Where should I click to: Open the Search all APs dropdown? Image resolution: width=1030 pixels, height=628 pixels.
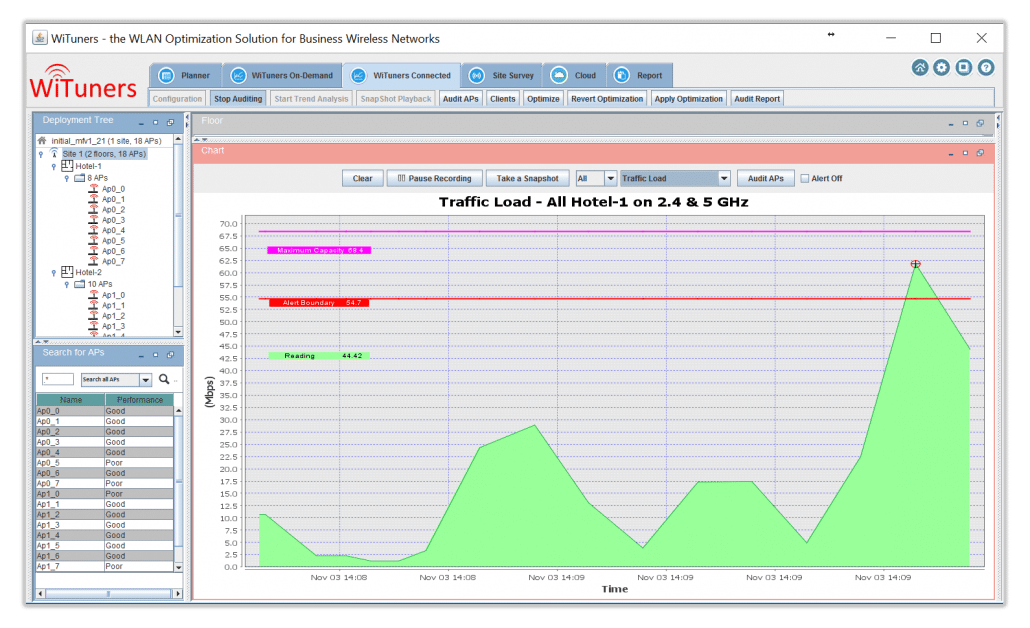click(x=146, y=380)
